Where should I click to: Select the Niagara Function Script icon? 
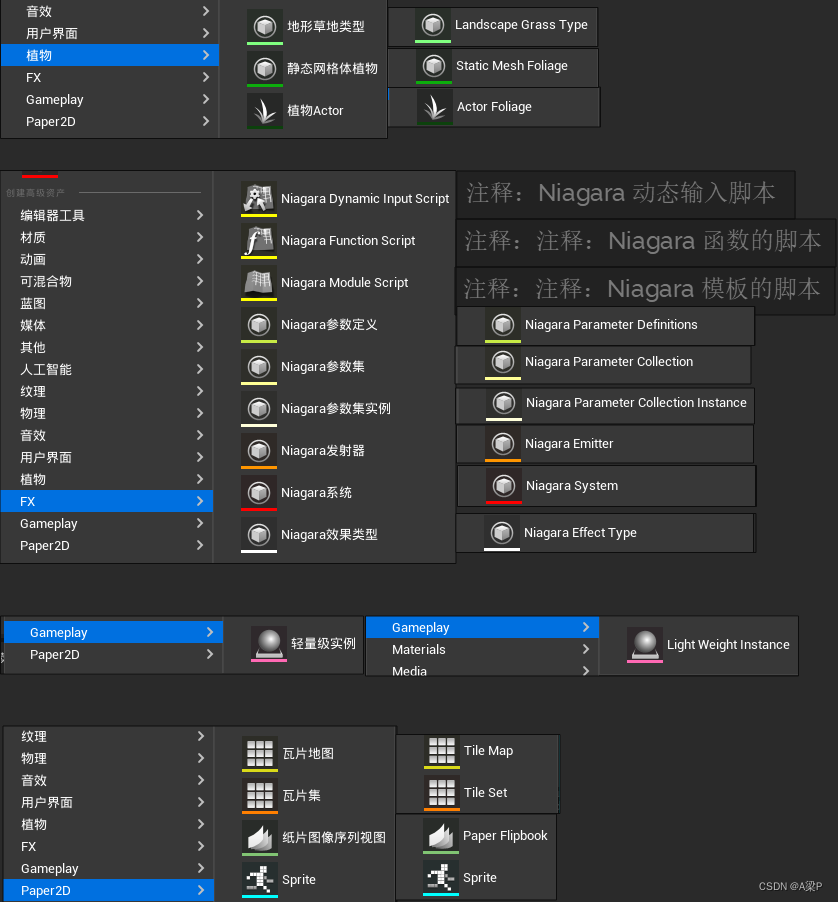(x=259, y=240)
